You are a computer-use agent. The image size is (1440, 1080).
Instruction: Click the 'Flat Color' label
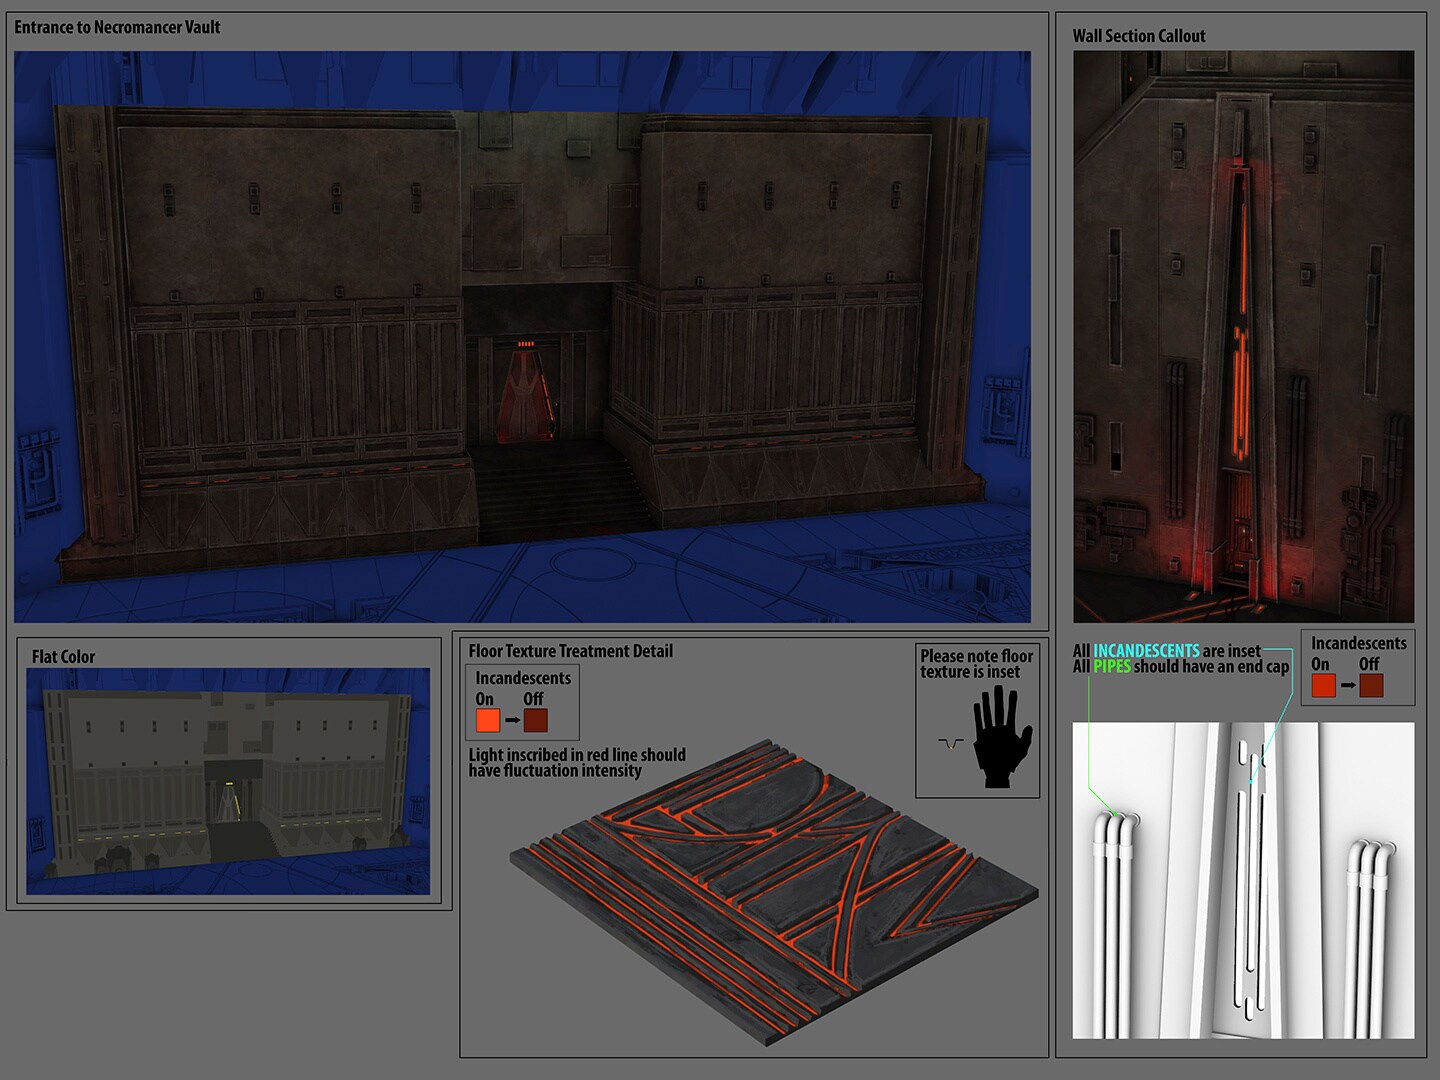[63, 656]
